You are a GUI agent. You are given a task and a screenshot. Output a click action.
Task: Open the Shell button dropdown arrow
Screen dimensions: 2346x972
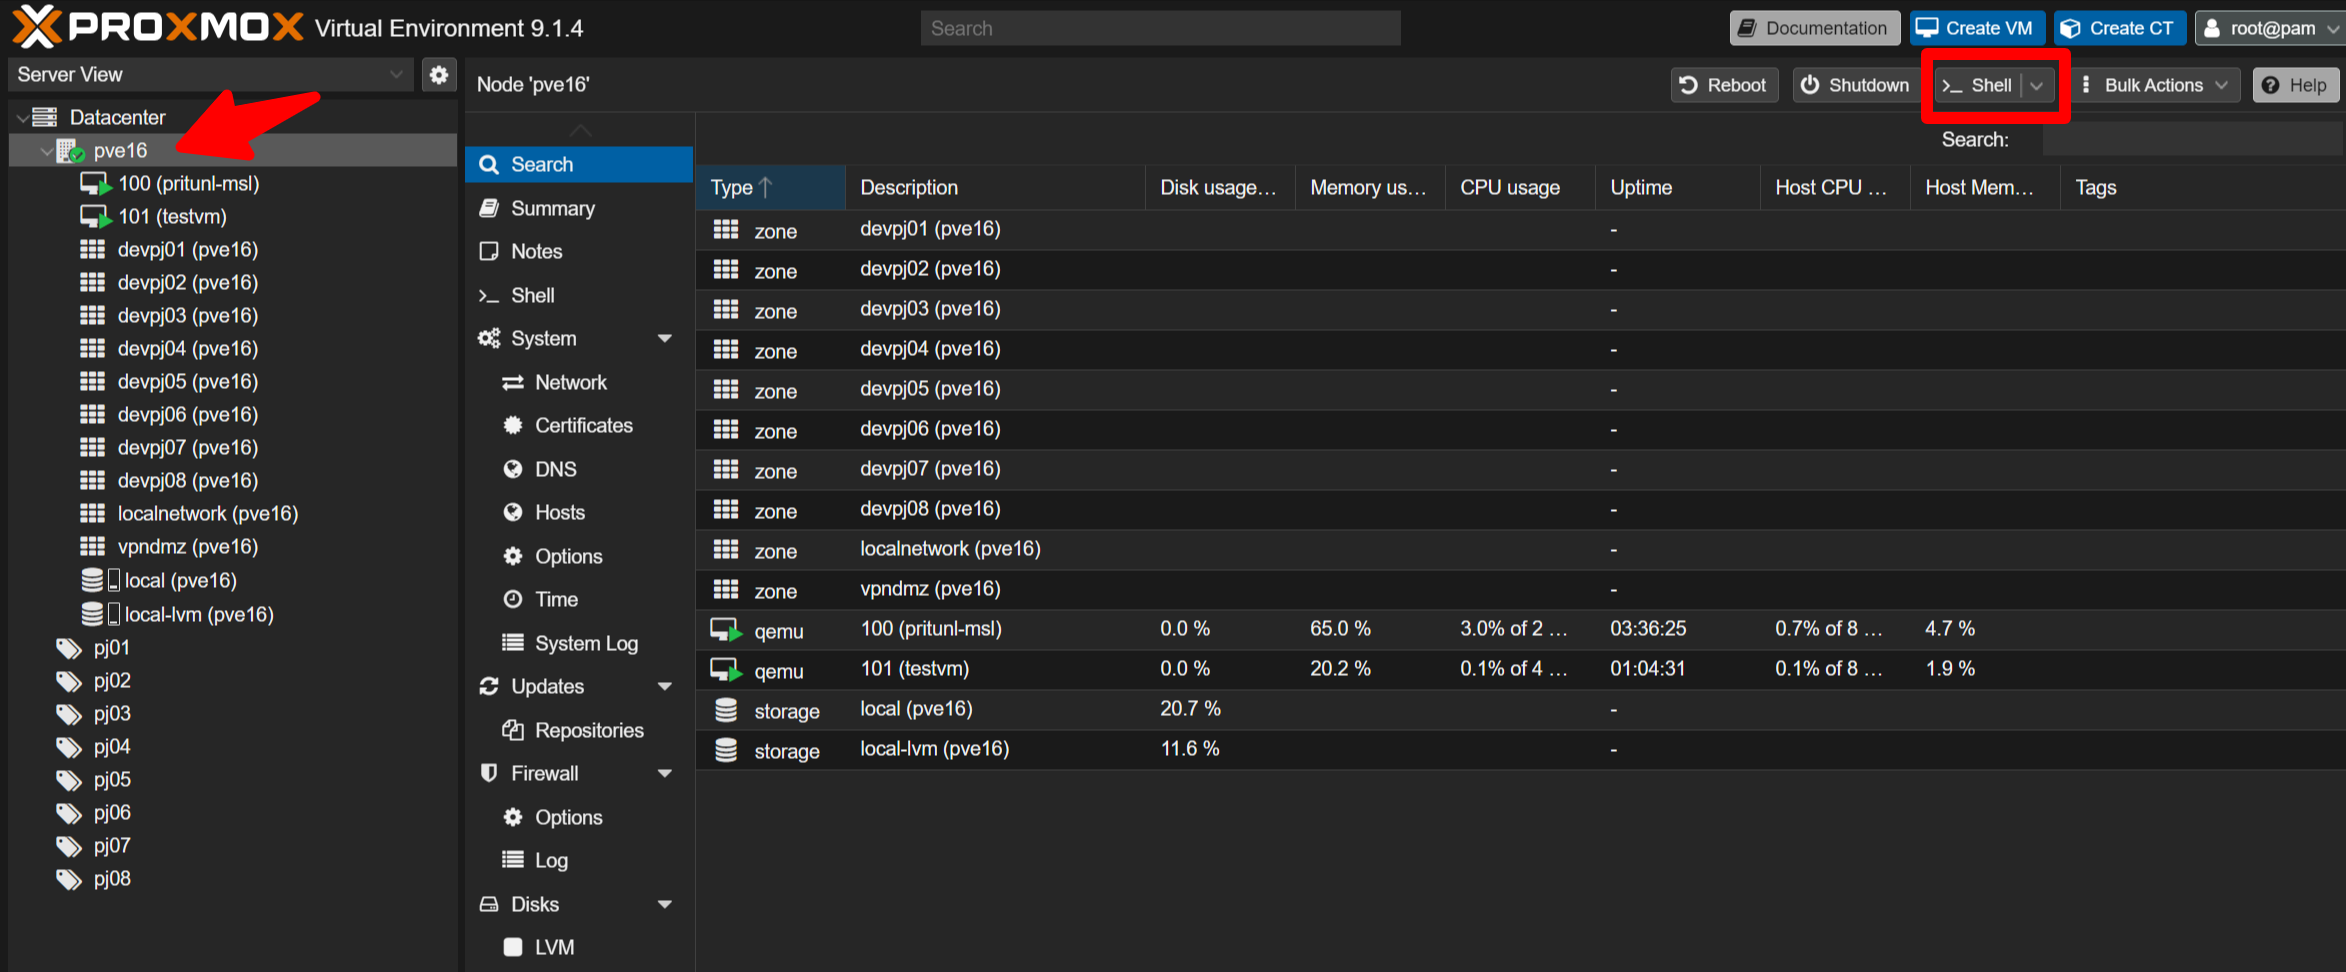point(2037,86)
